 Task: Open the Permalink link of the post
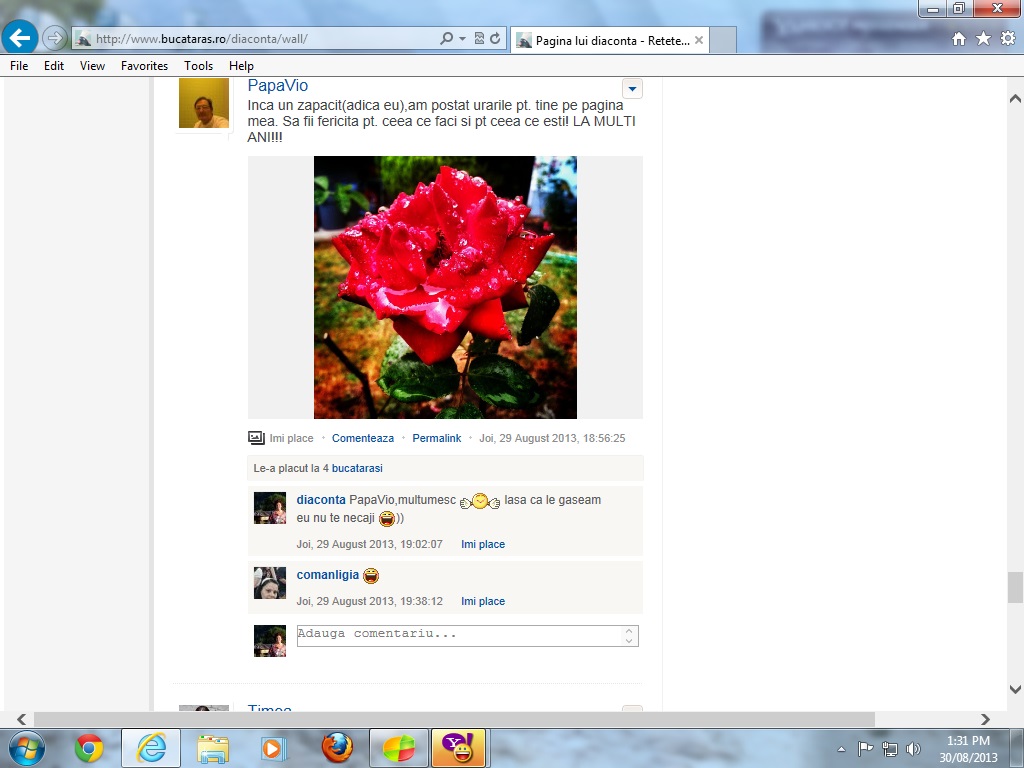click(x=437, y=438)
